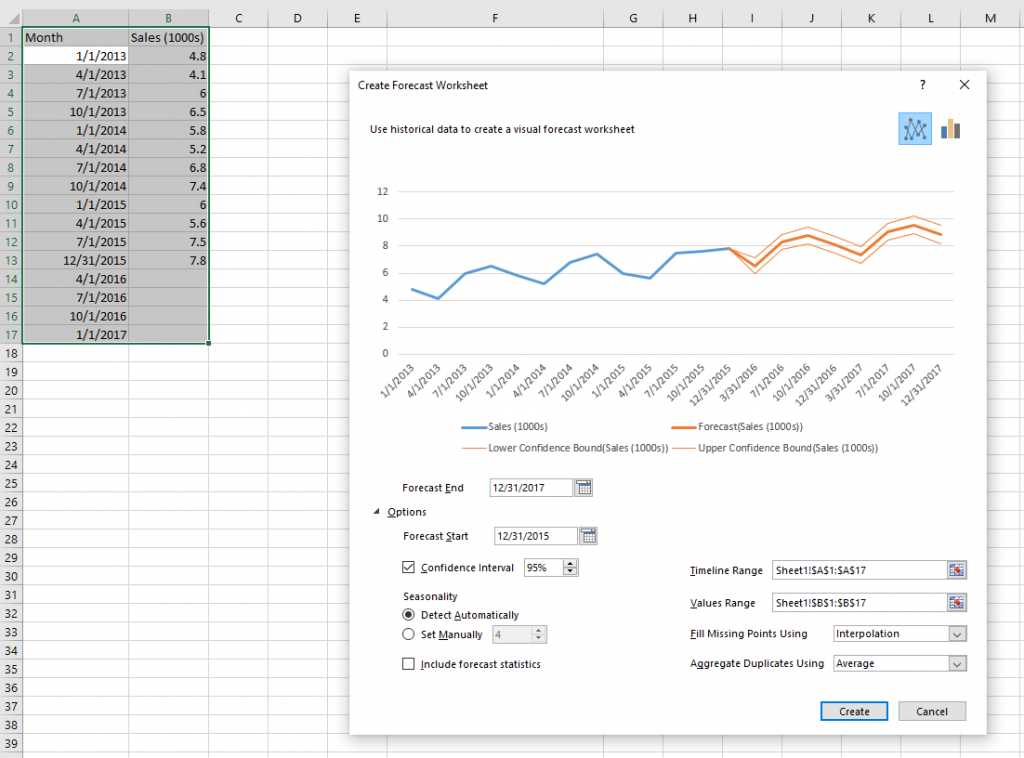Screen dimensions: 1024x758
Task: Select the line chart forecast type icon
Action: click(x=915, y=129)
